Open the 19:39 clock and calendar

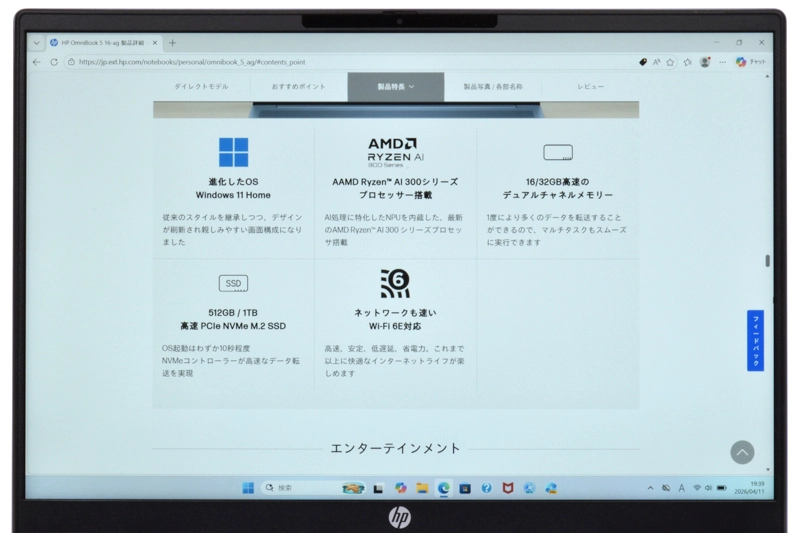[x=750, y=488]
